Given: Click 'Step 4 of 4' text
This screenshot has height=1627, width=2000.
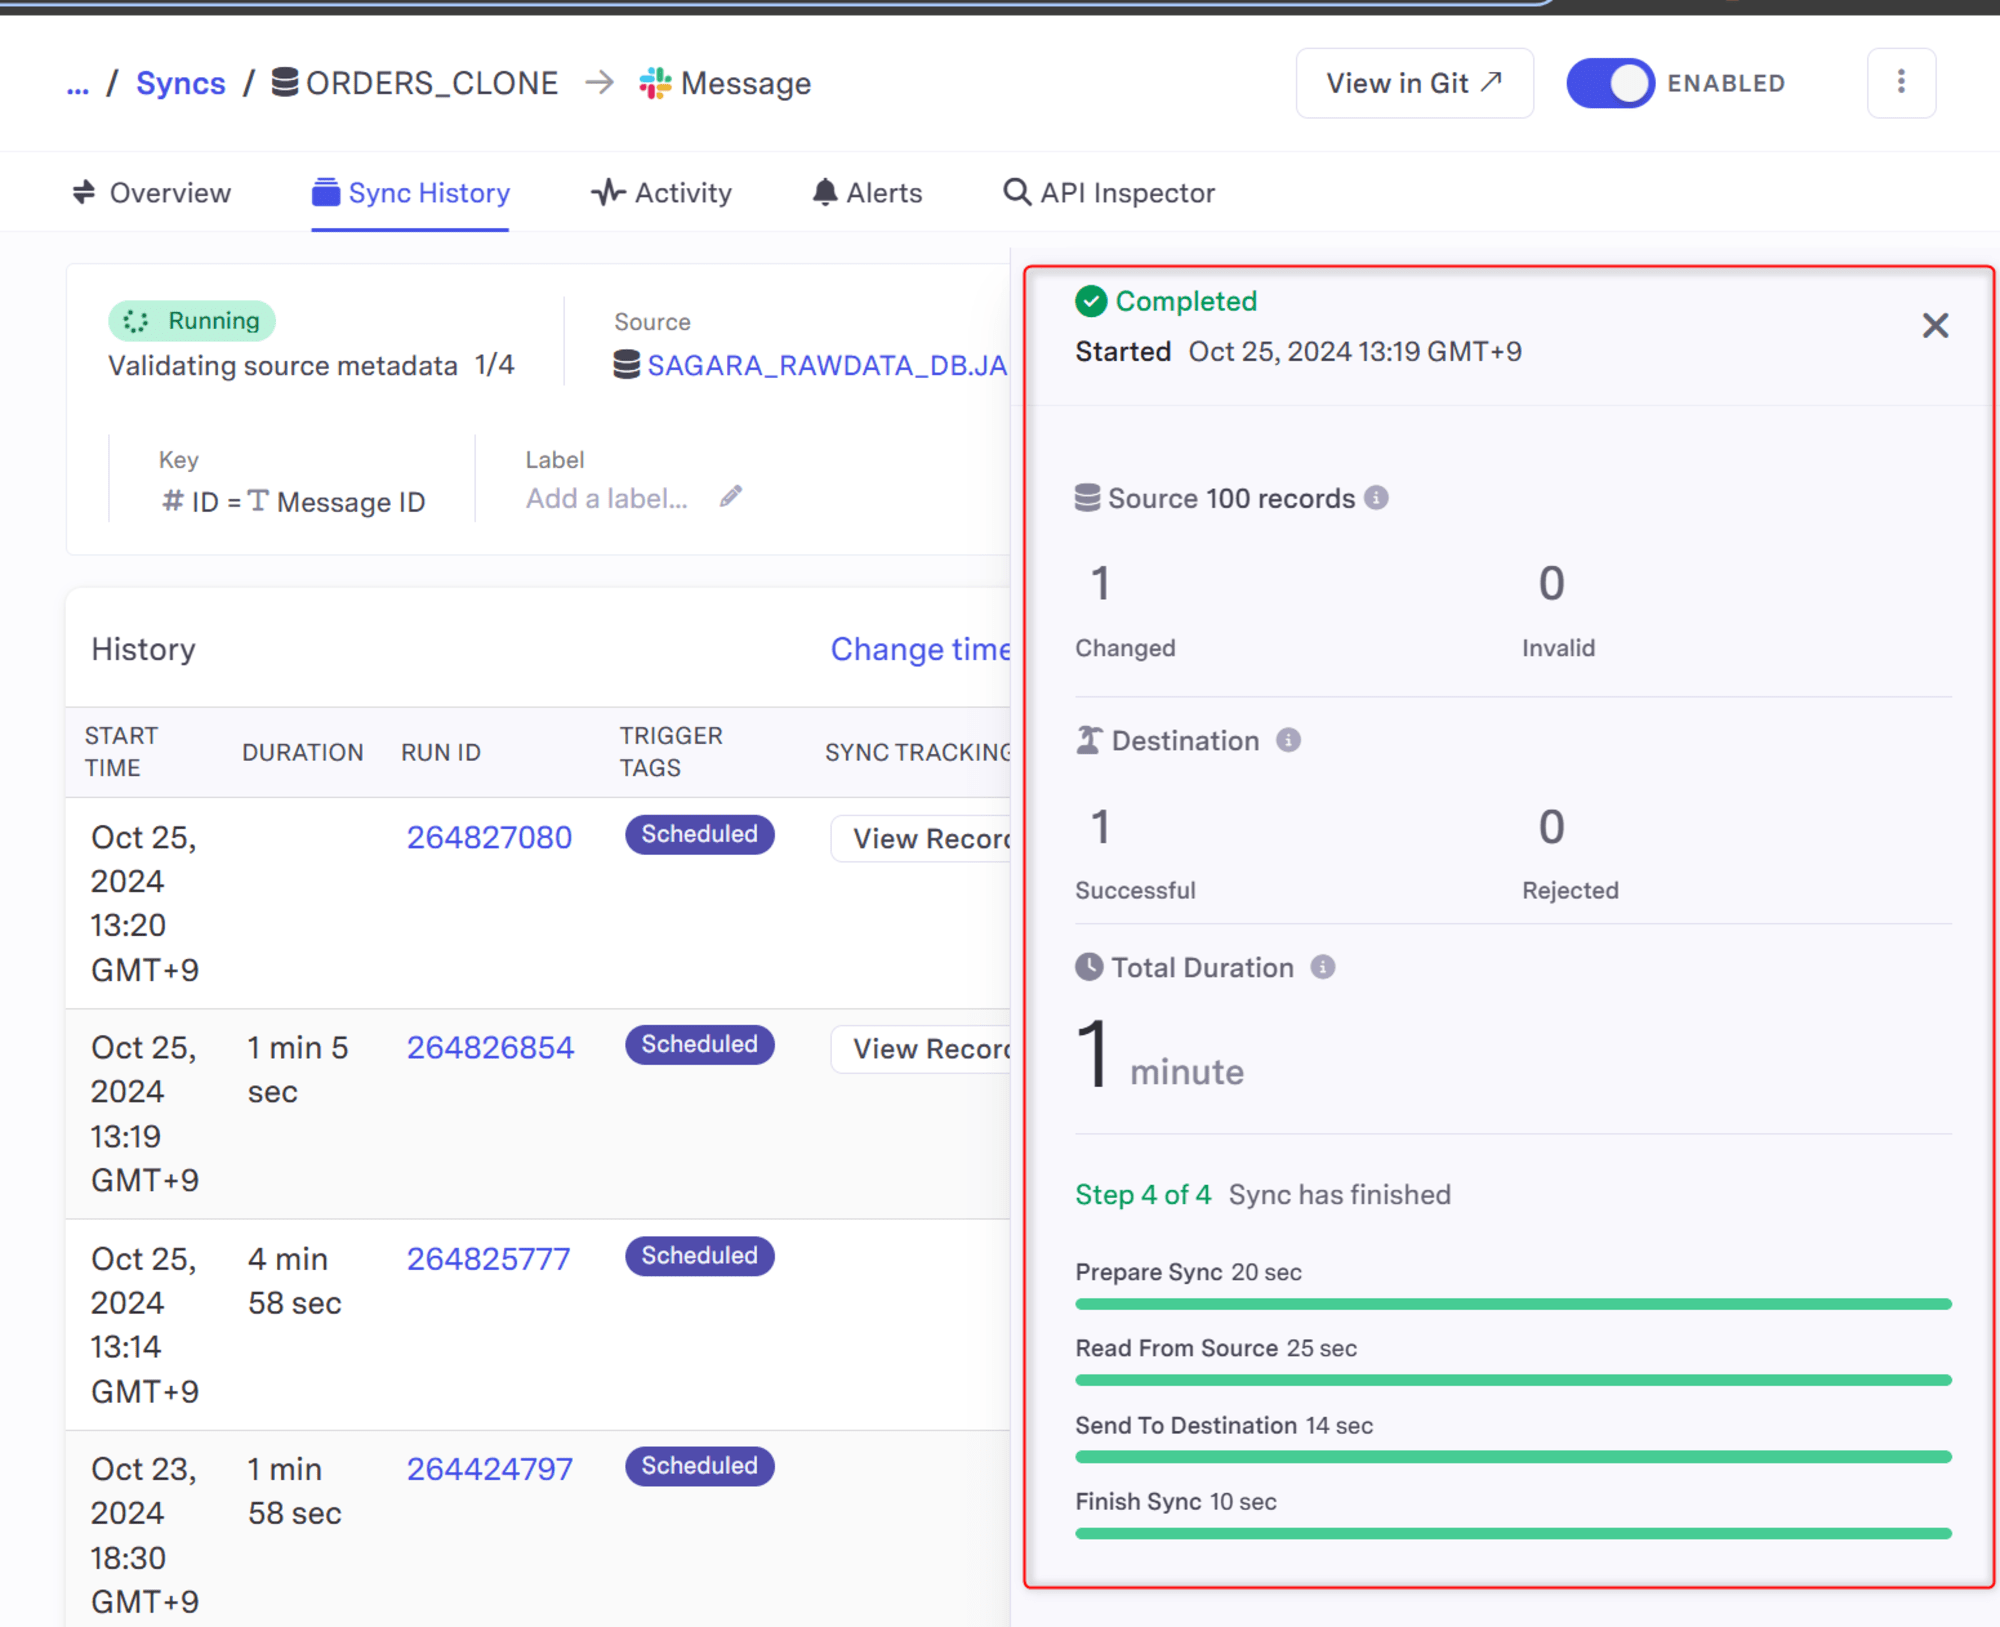Looking at the screenshot, I should (1143, 1194).
